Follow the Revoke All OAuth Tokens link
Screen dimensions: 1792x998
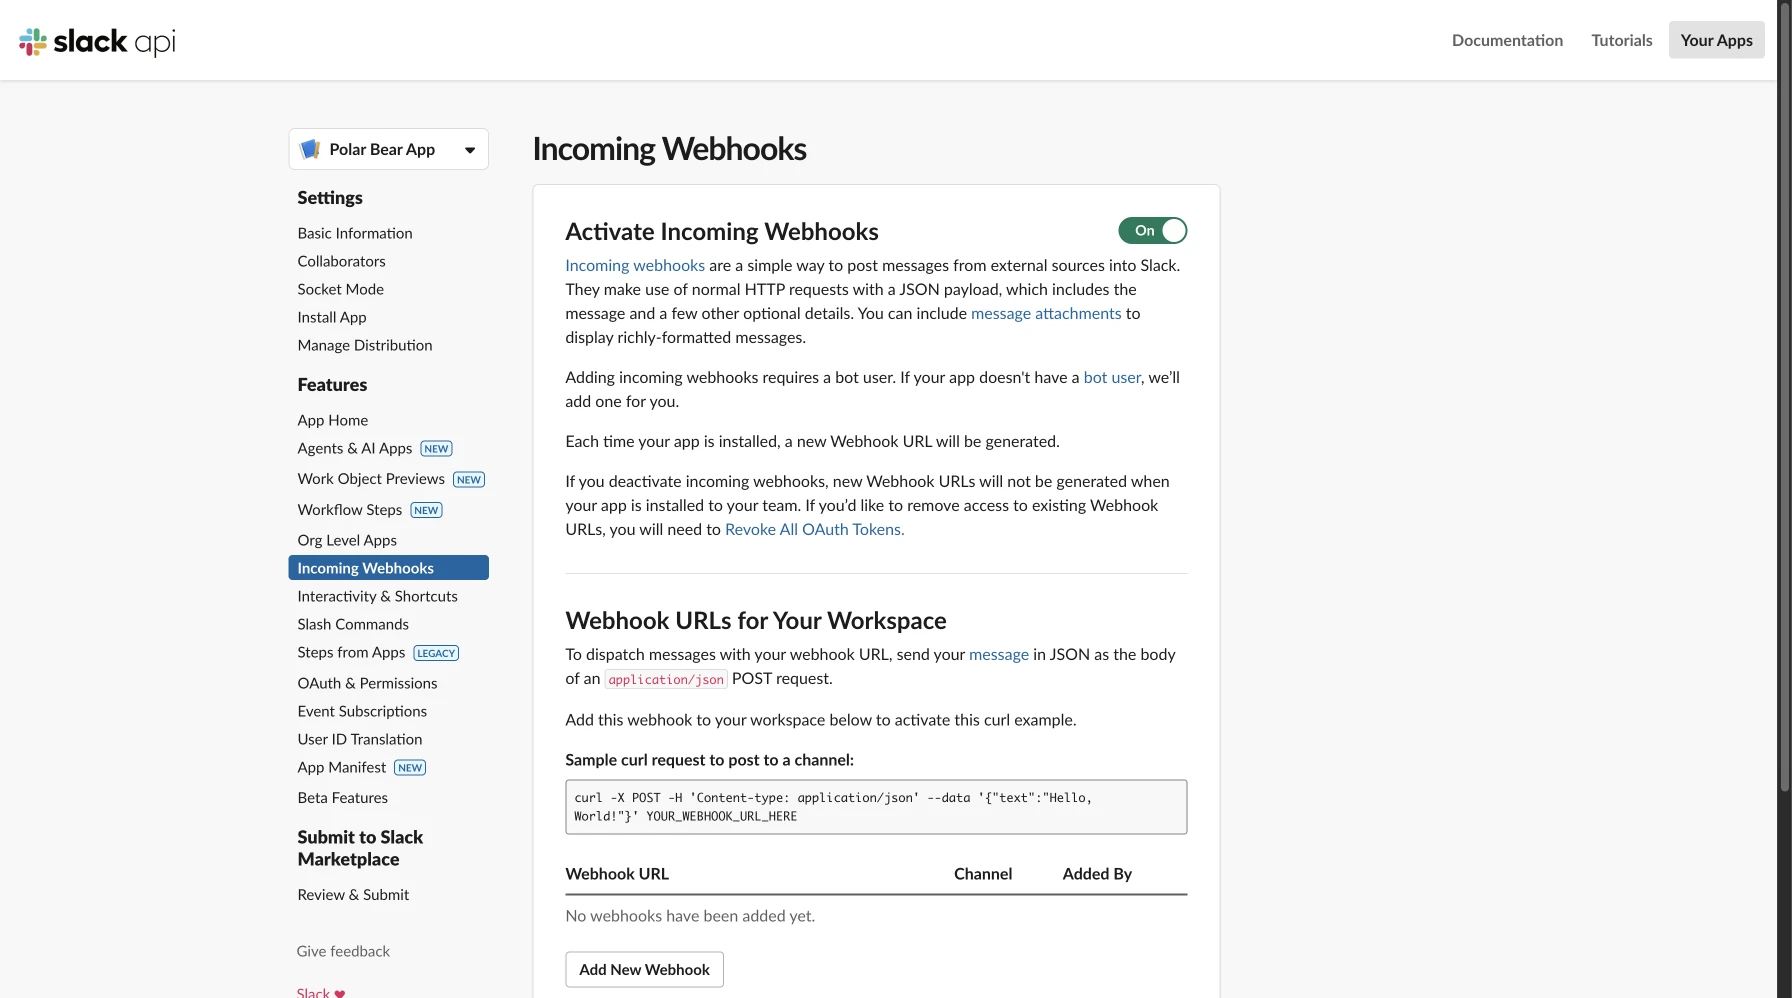814,530
